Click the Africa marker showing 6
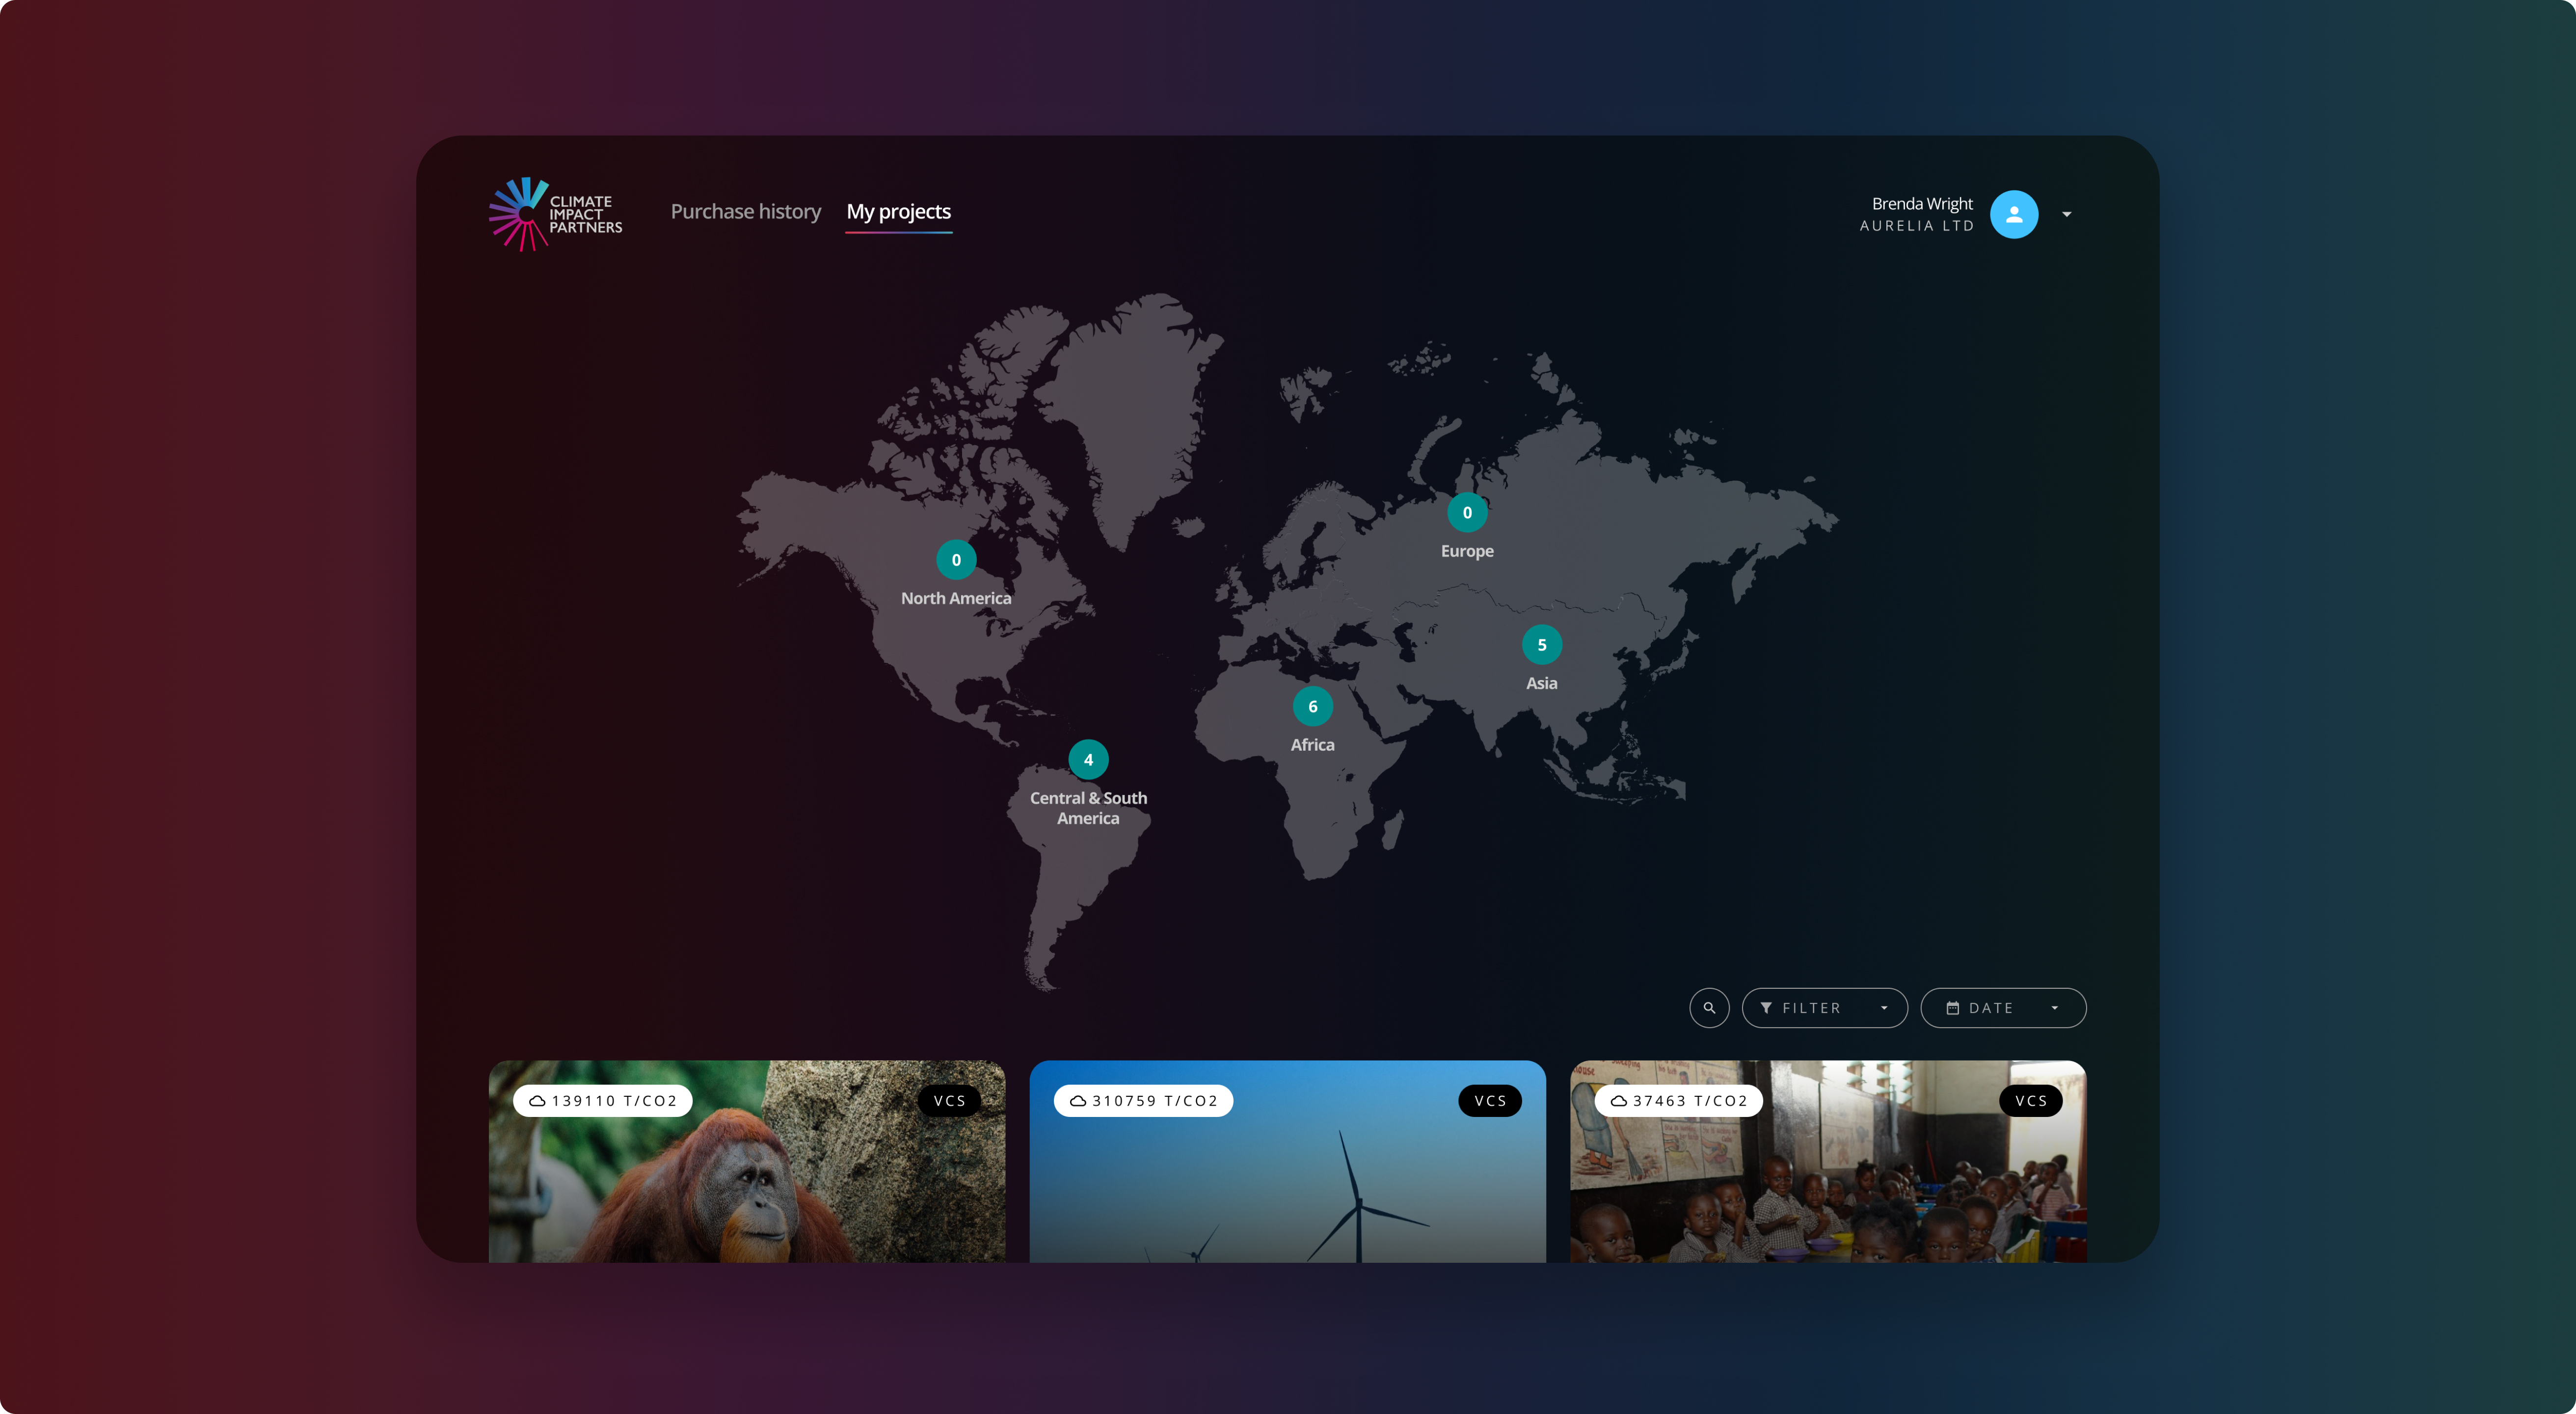The height and width of the screenshot is (1414, 2576). pyautogui.click(x=1312, y=706)
